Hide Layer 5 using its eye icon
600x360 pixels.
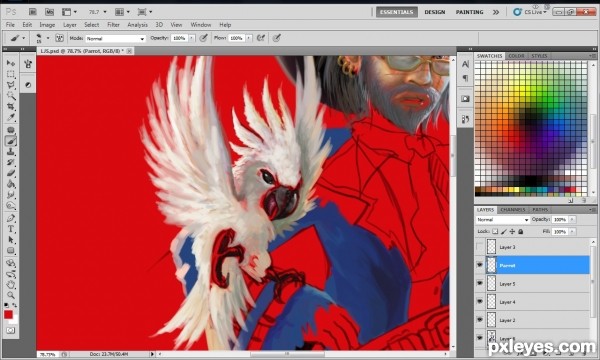point(479,283)
